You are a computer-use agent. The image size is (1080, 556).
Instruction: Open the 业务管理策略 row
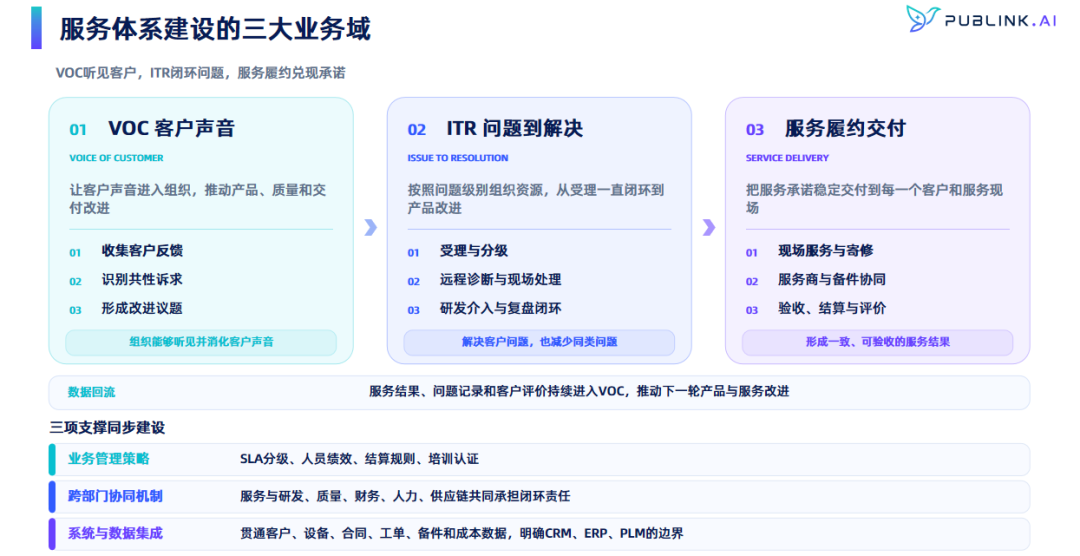[x=539, y=460]
